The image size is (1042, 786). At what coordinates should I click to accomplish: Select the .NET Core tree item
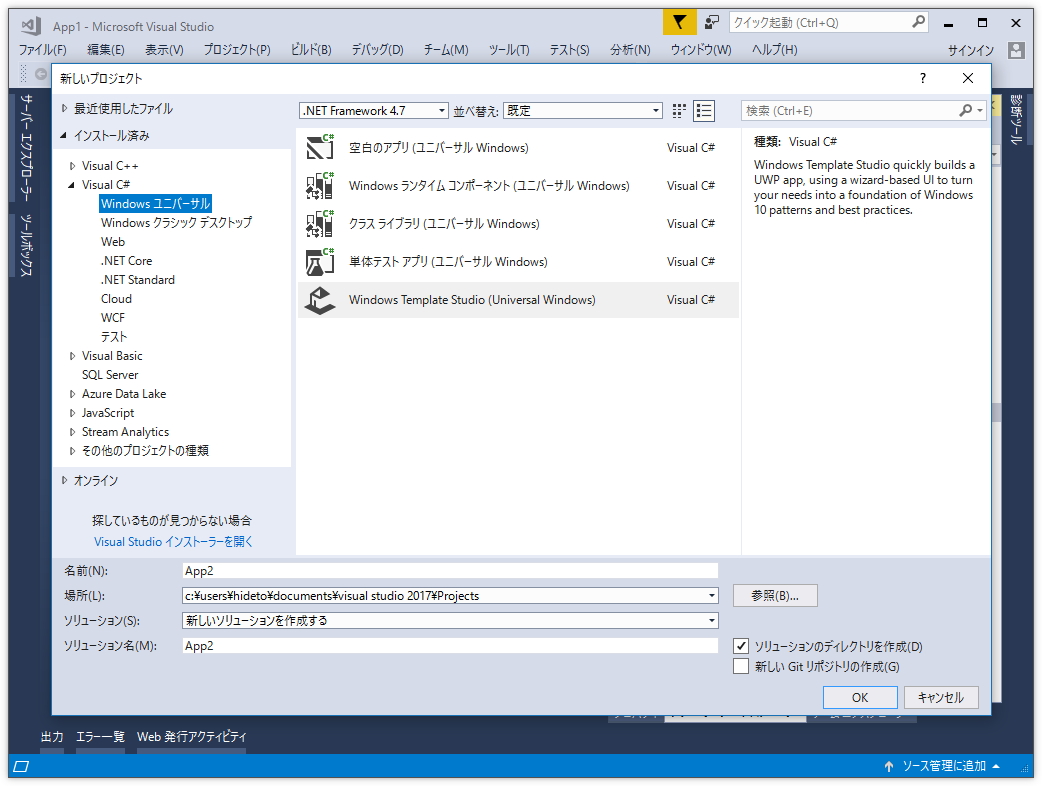(126, 261)
